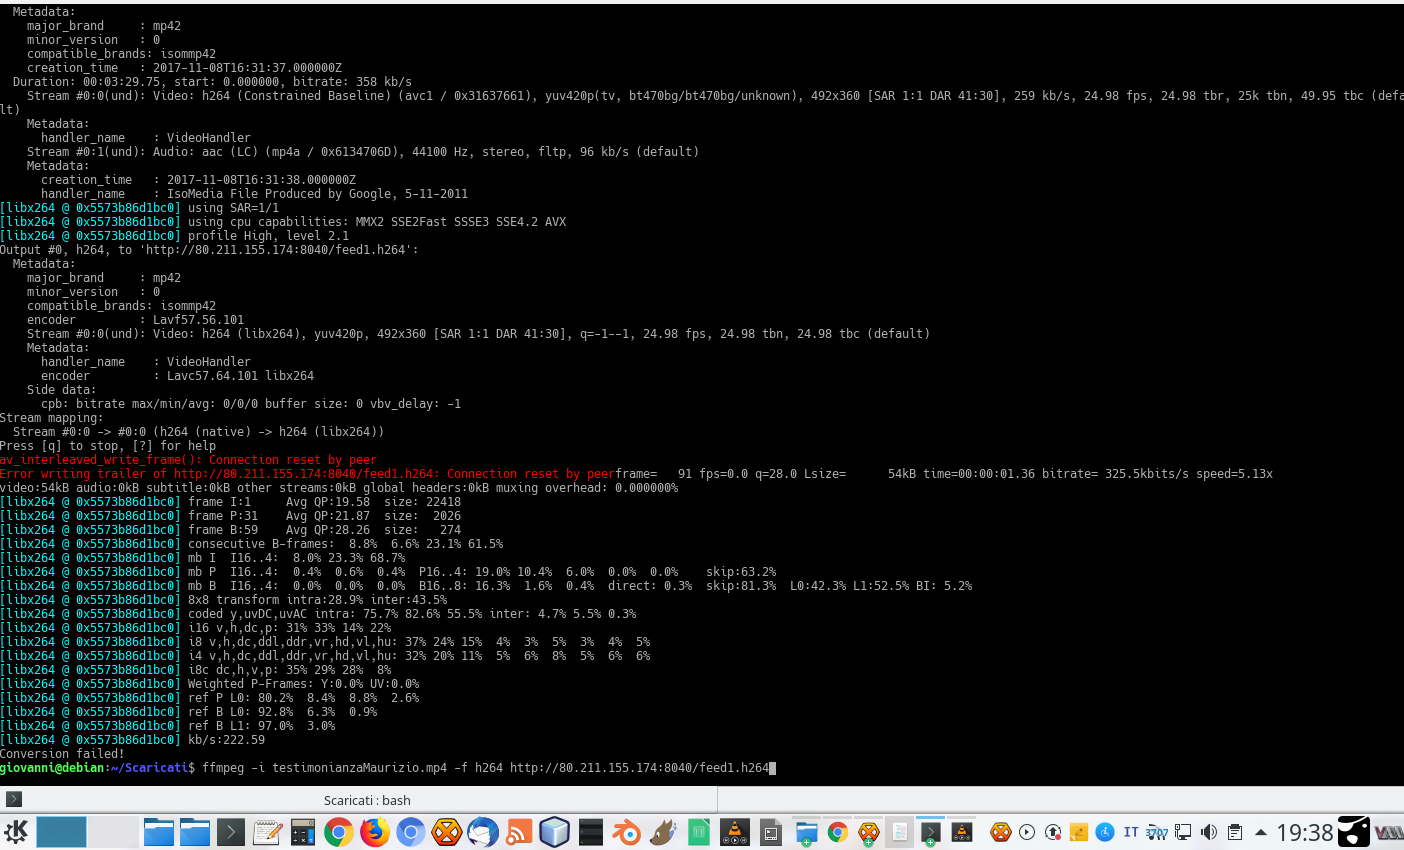1404x850 pixels.
Task: Open the Dolphin folder launcher beside the desktop pager
Action: [x=159, y=832]
